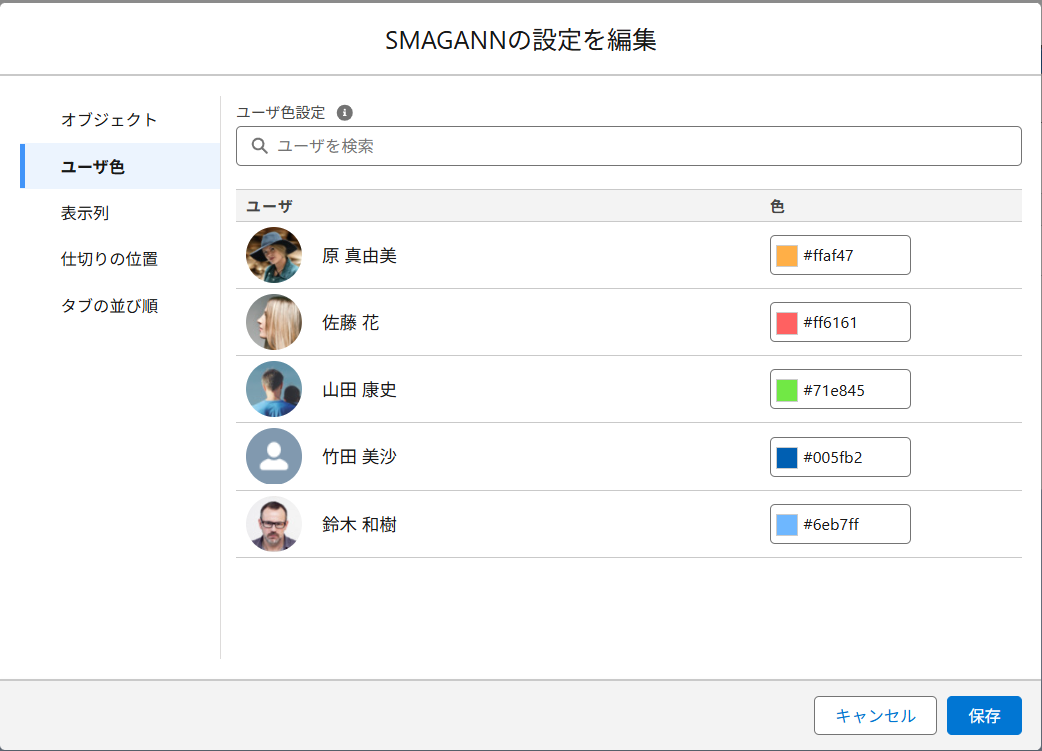Open the 仕切りの位置 tab
Image resolution: width=1042 pixels, height=751 pixels.
(x=109, y=259)
